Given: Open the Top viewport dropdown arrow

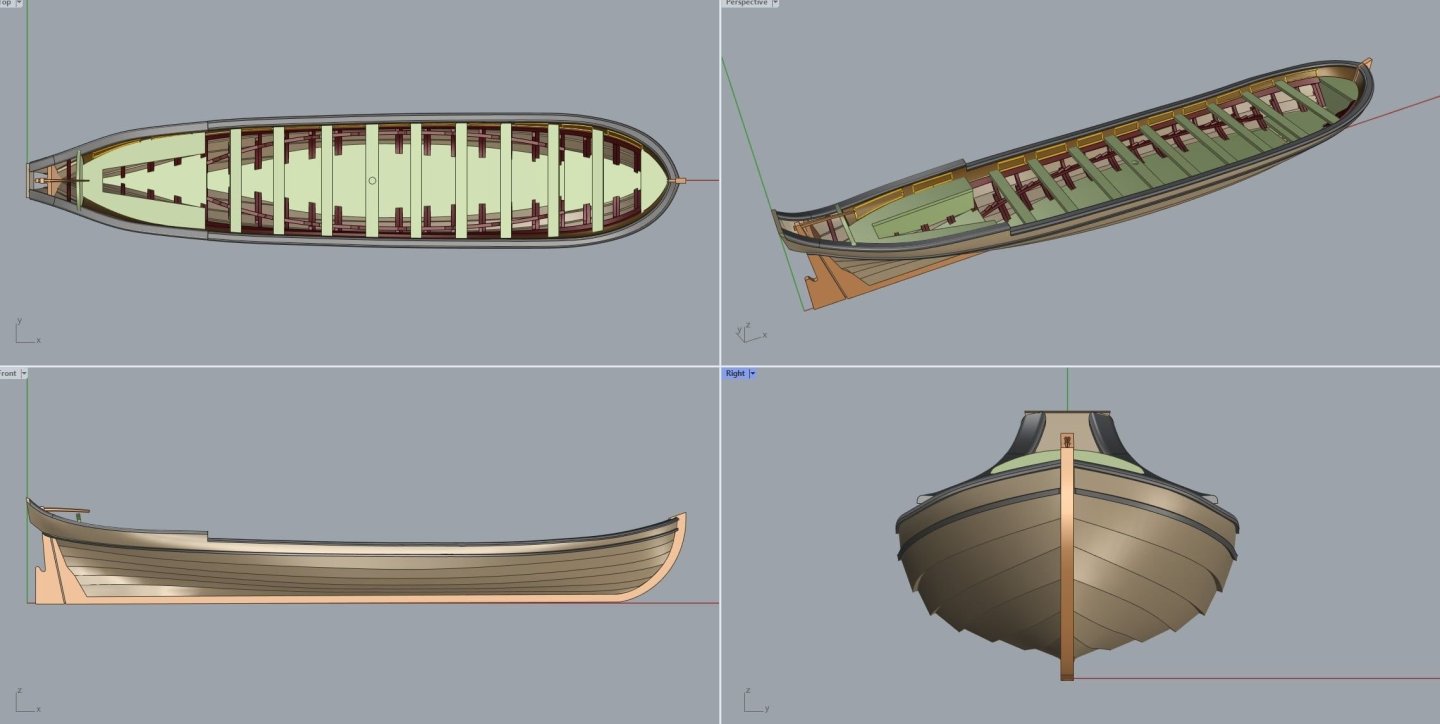Looking at the screenshot, I should click(x=21, y=3).
